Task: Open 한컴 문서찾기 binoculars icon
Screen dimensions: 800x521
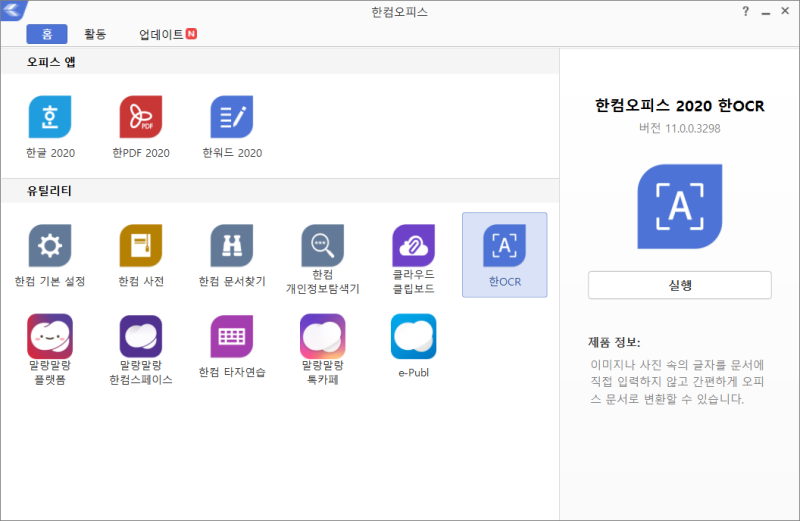Action: (x=232, y=245)
